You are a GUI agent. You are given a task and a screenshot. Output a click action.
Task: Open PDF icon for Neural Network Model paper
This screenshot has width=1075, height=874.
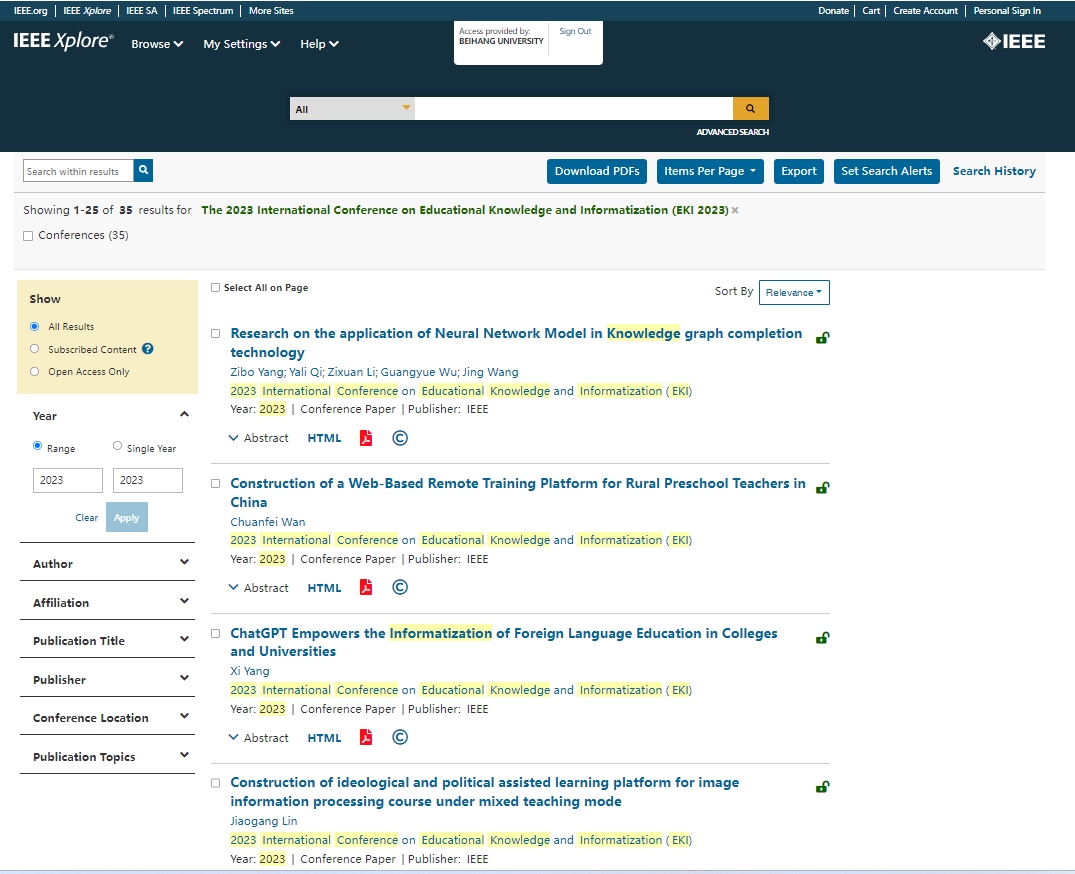[x=366, y=438]
